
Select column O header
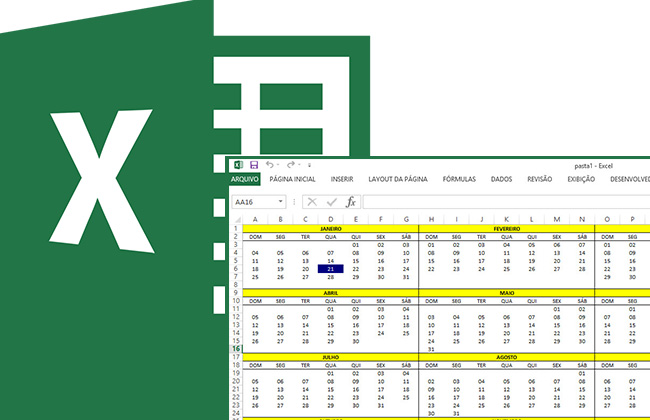(607, 219)
